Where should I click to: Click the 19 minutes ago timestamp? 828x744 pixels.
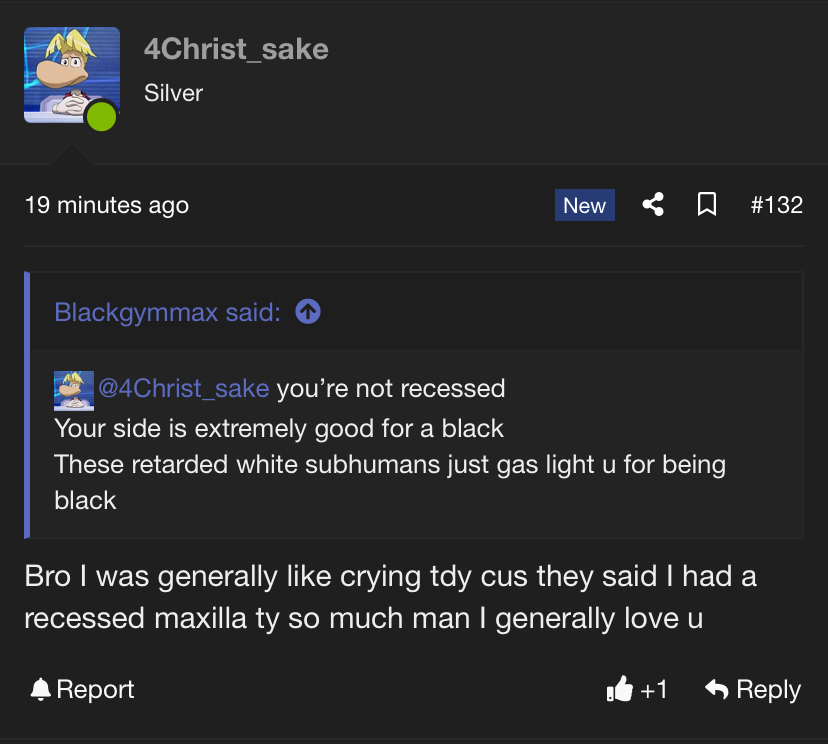click(106, 205)
